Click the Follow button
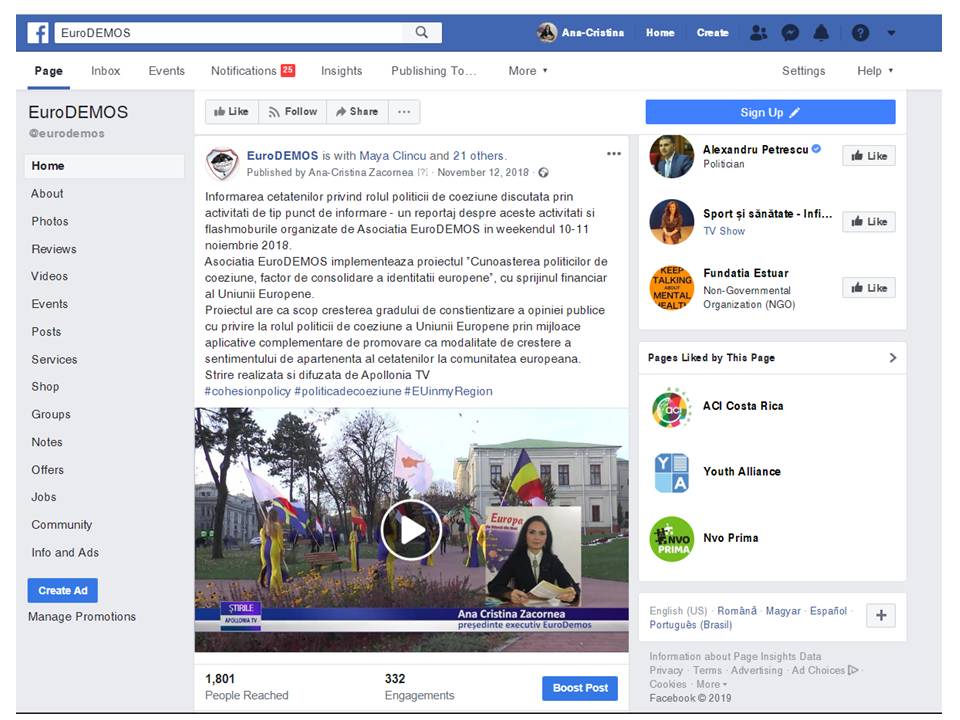Viewport: 960px width, 720px height. click(293, 112)
